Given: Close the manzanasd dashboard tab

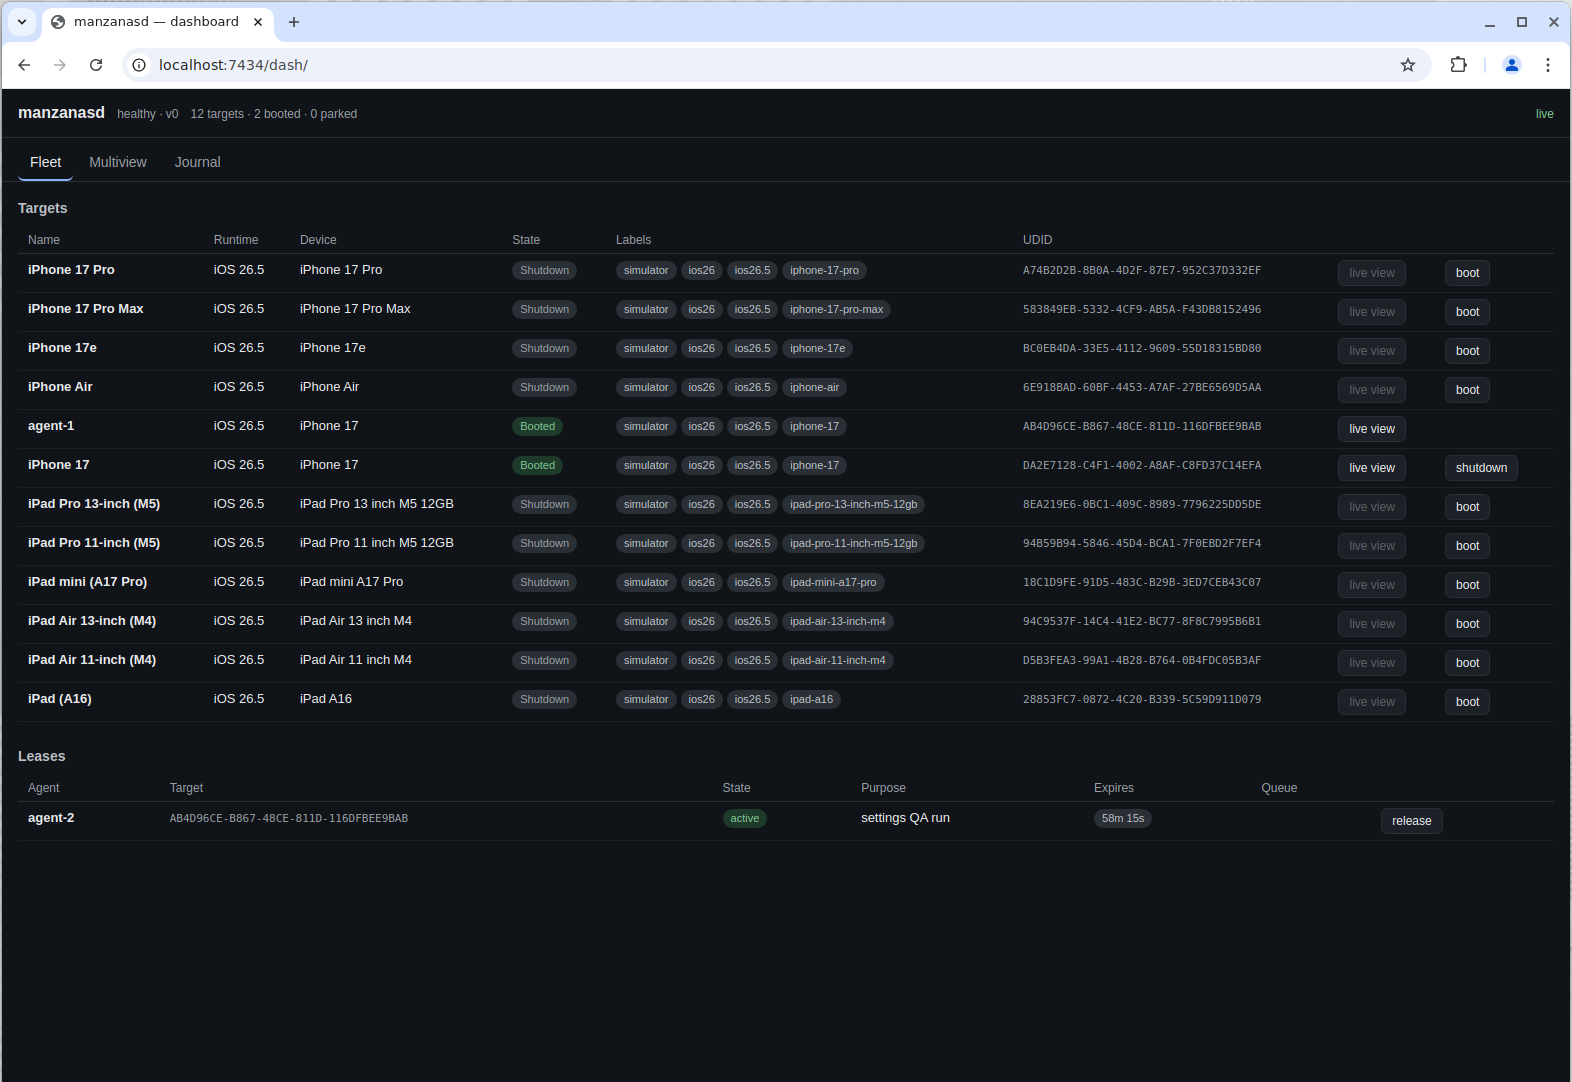Looking at the screenshot, I should pos(258,22).
